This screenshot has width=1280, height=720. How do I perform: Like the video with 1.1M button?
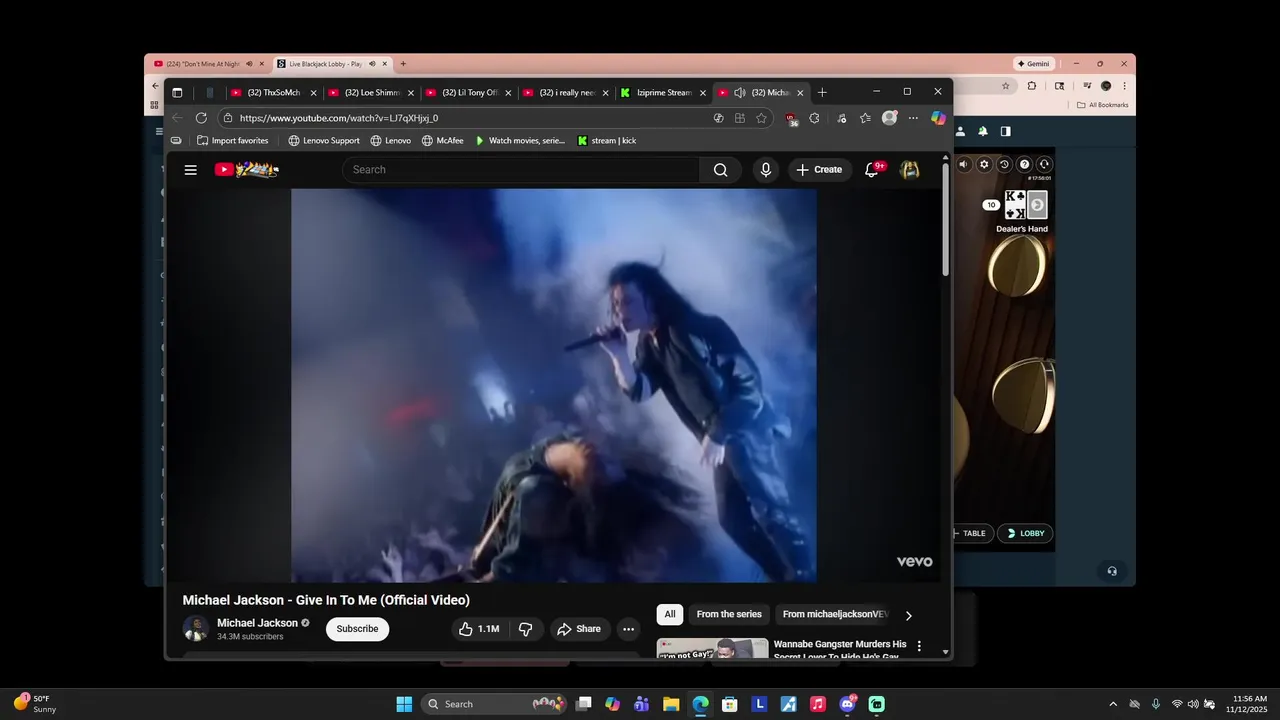point(479,629)
